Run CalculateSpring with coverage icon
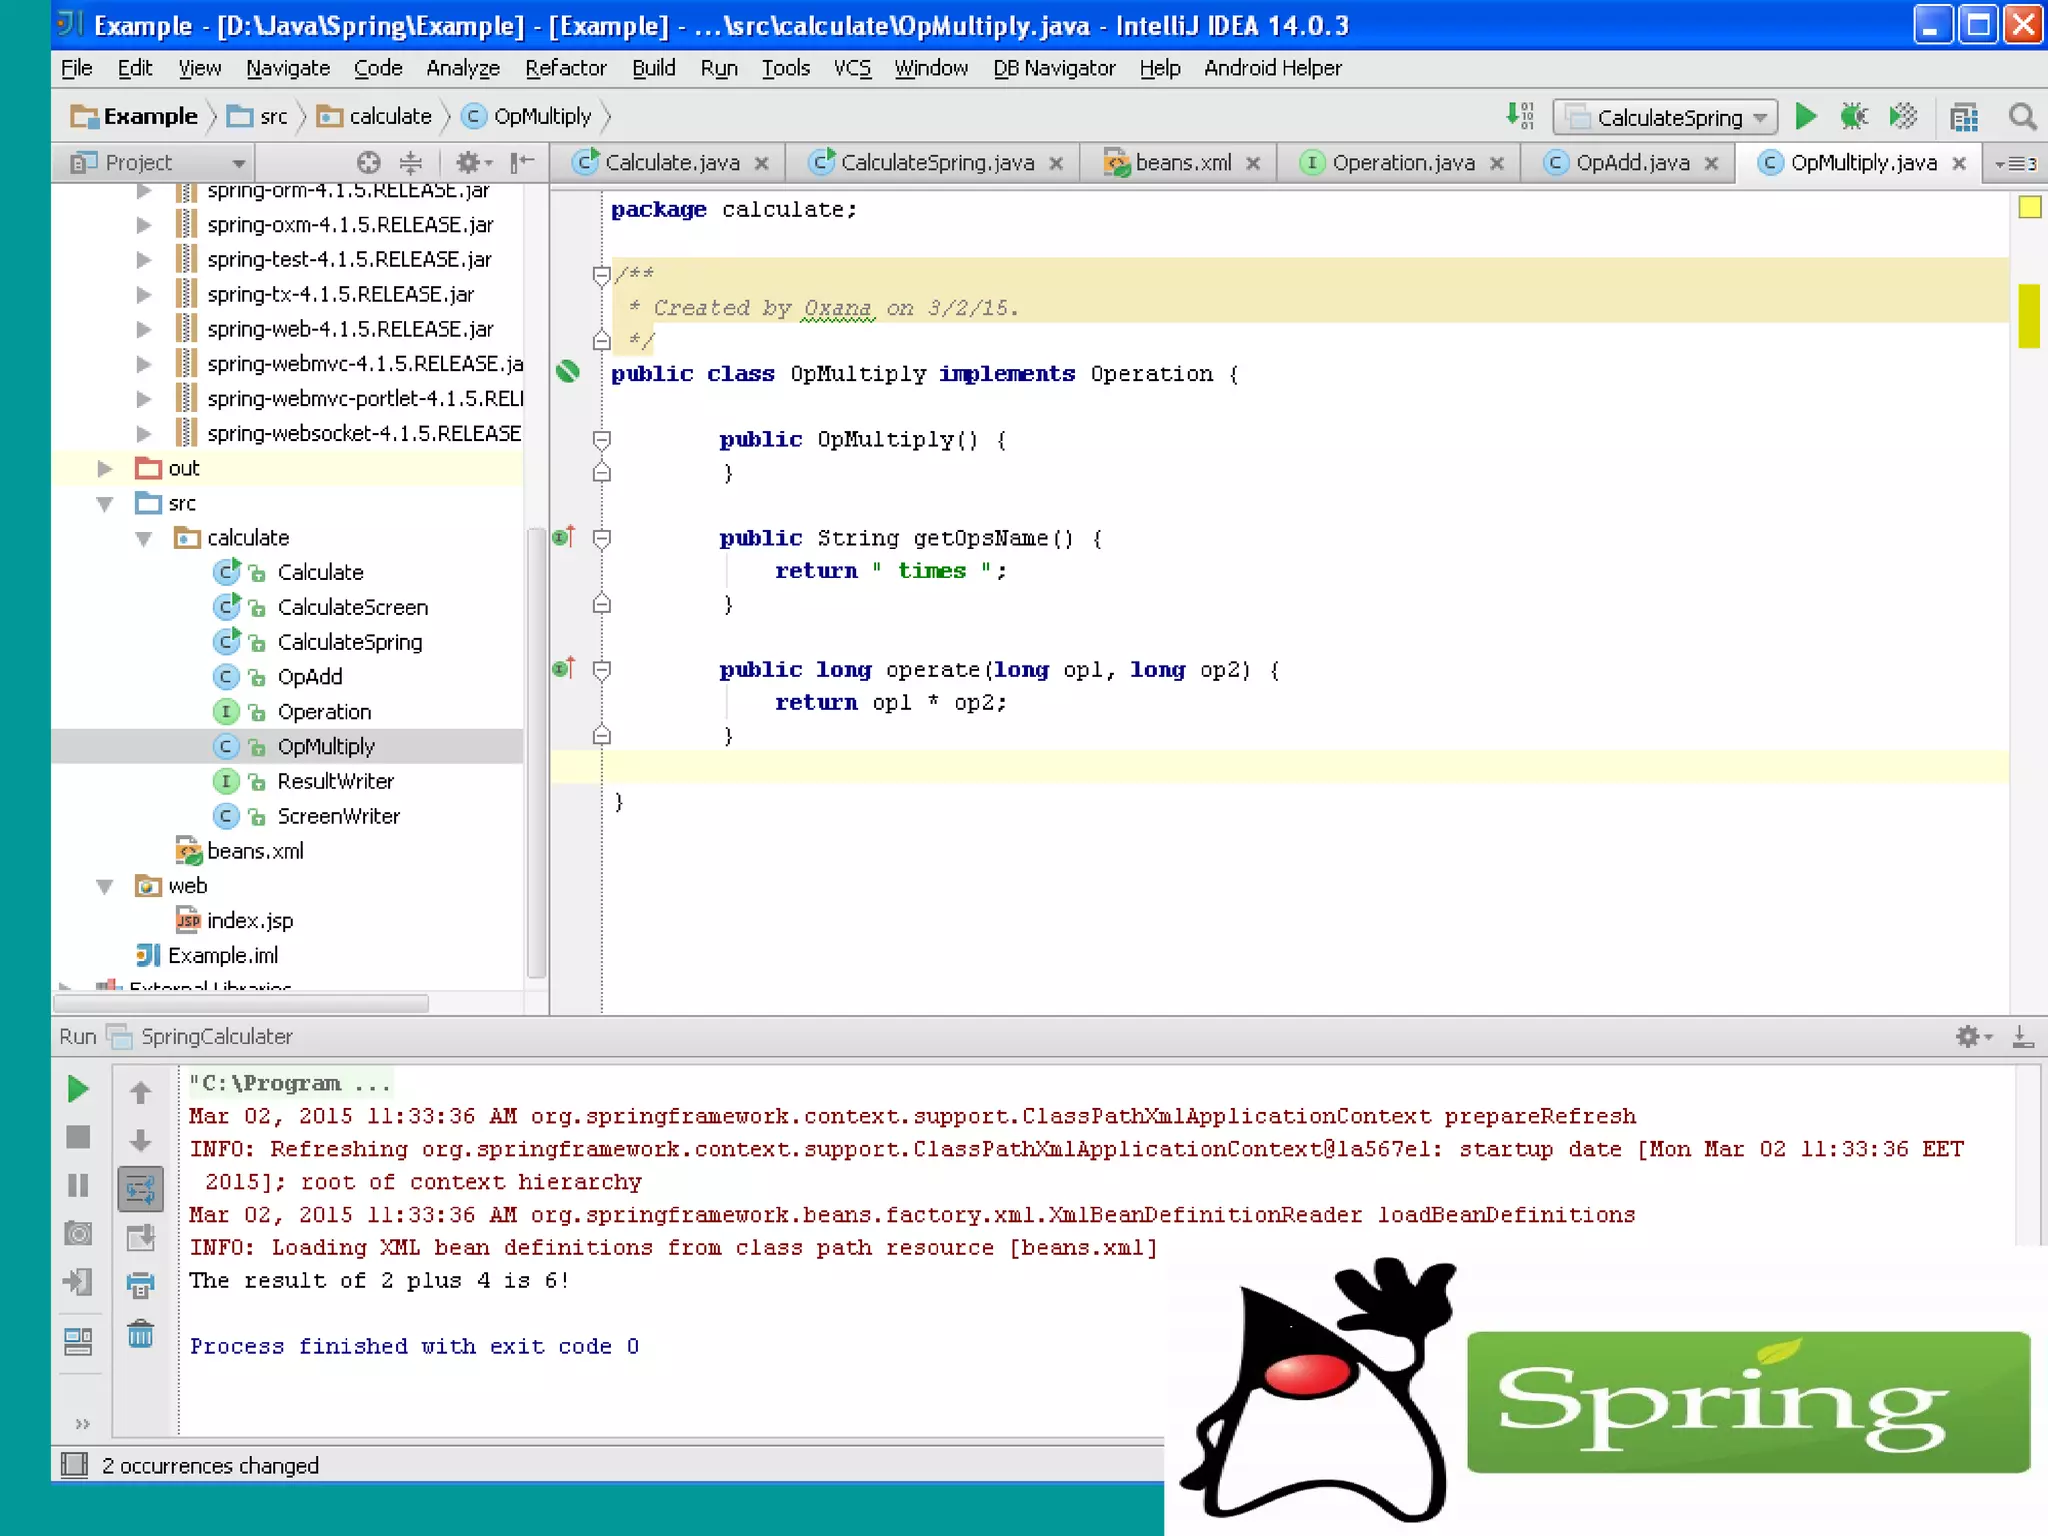2048x1536 pixels. [1903, 117]
